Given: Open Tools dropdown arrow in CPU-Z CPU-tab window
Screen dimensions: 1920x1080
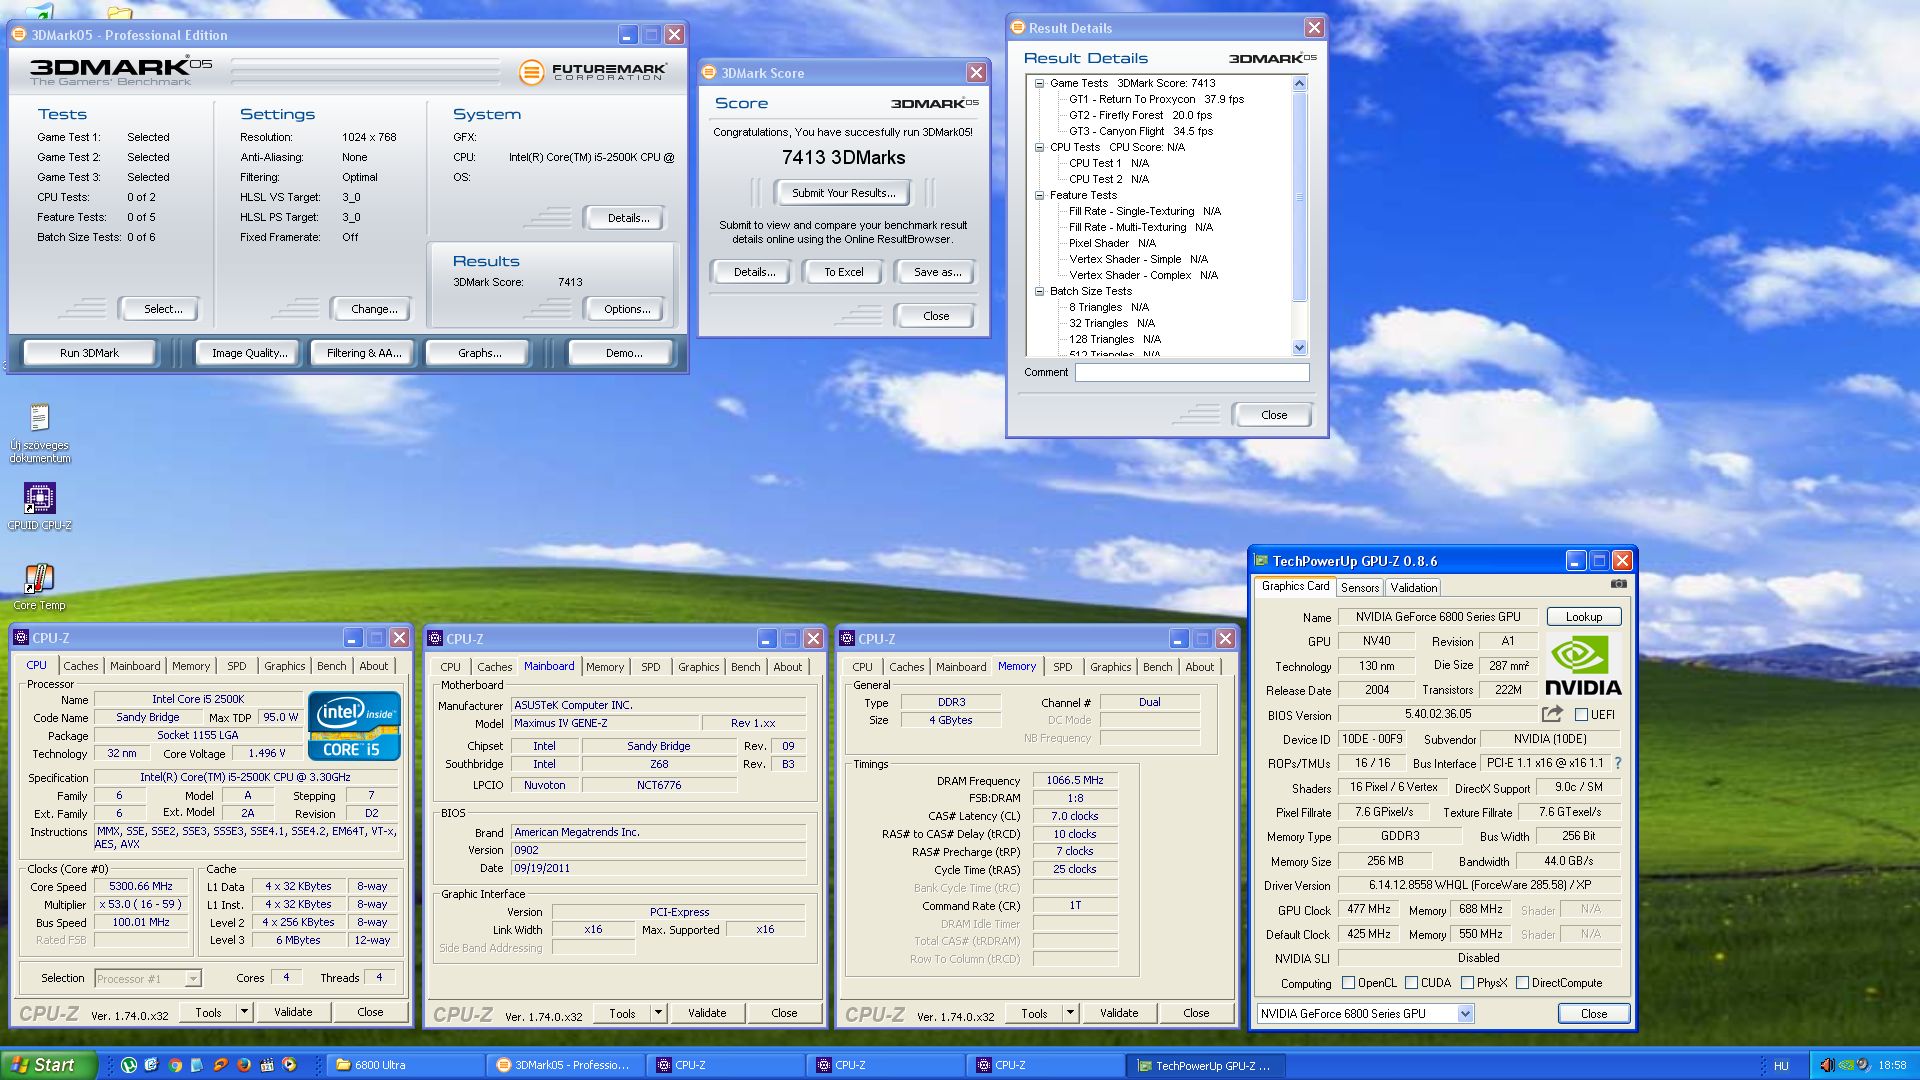Looking at the screenshot, I should coord(244,1012).
